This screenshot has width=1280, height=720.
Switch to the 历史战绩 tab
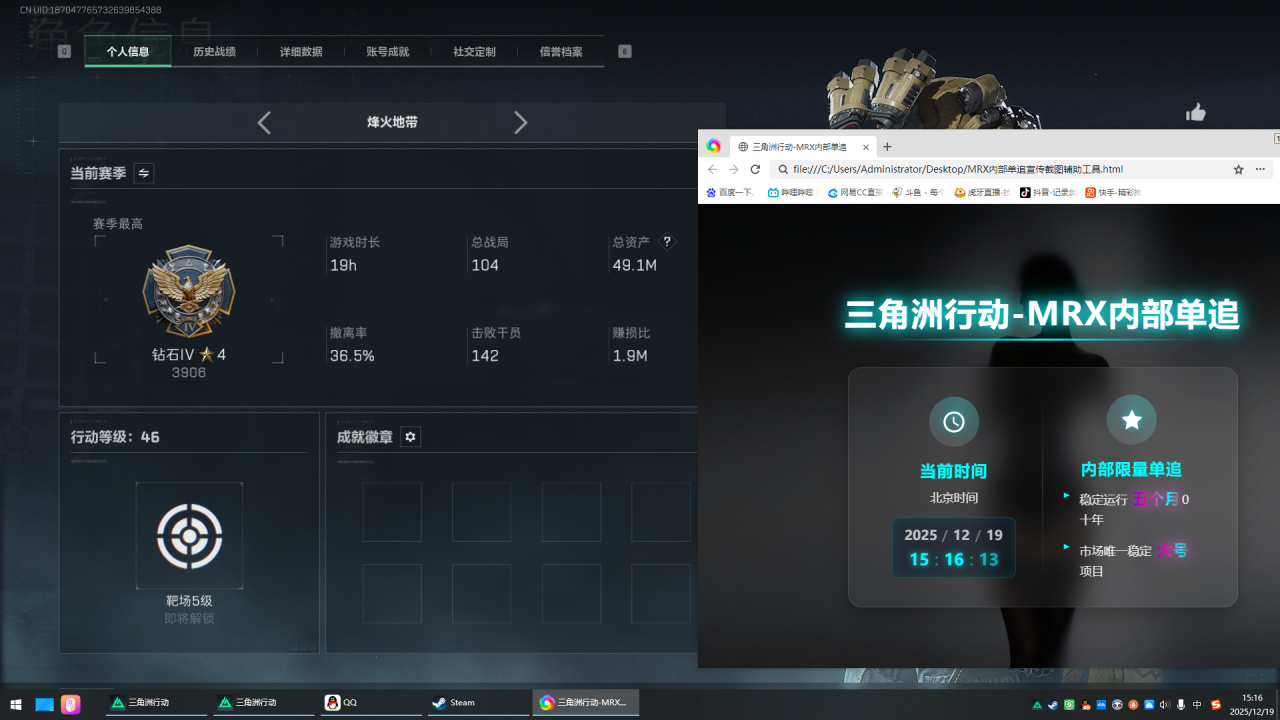click(x=214, y=51)
